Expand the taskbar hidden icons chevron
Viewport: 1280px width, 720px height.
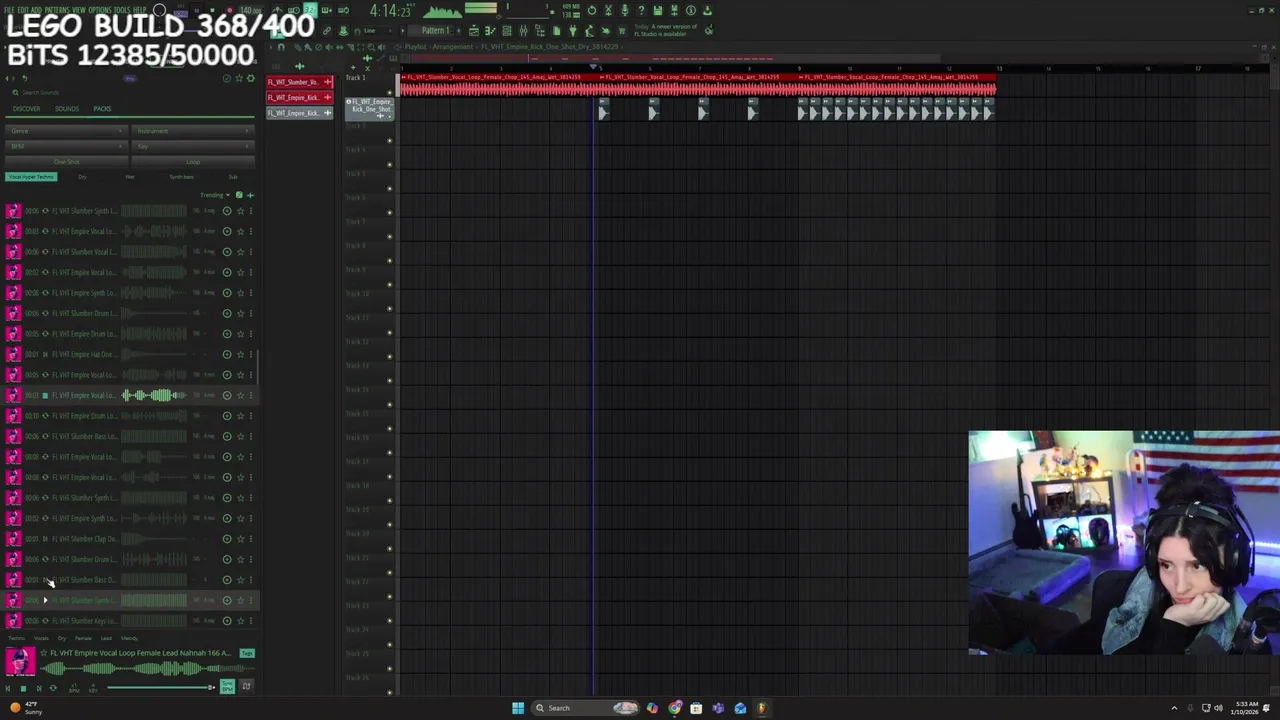[x=1174, y=708]
